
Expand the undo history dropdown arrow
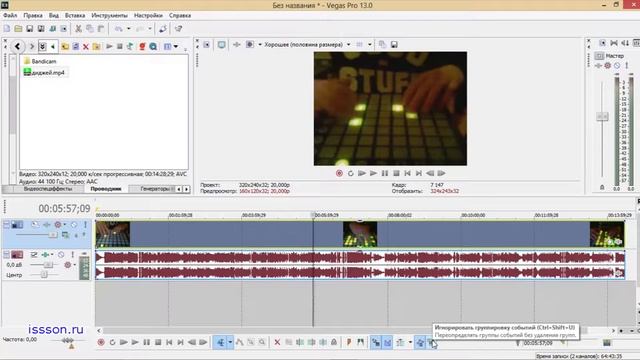point(129,29)
